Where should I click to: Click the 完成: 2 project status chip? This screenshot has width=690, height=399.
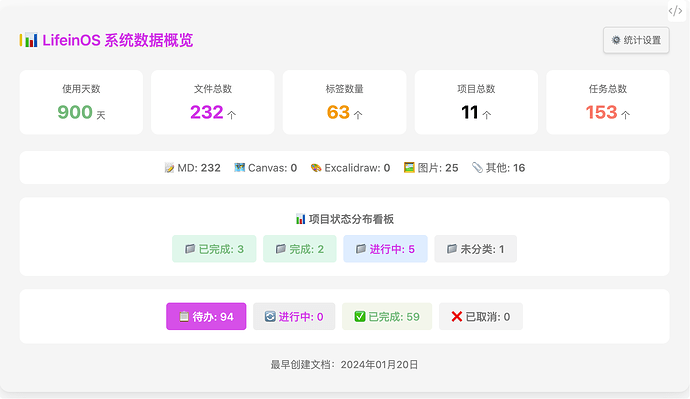300,249
